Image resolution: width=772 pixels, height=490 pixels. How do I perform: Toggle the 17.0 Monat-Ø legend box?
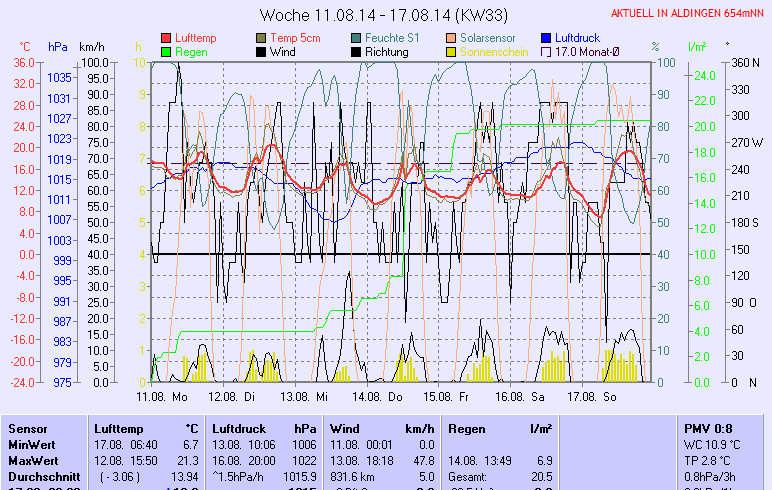tap(546, 52)
